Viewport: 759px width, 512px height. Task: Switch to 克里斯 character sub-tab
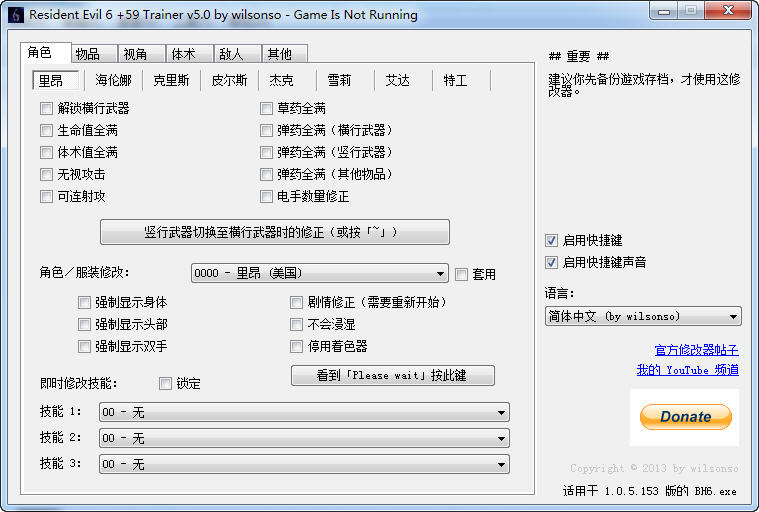(x=171, y=80)
